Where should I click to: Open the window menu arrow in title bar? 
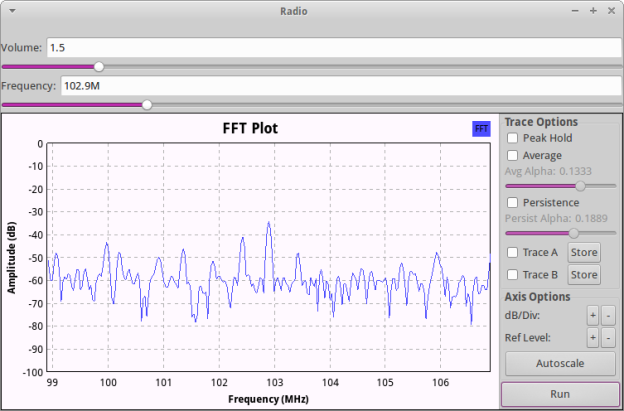coord(12,11)
